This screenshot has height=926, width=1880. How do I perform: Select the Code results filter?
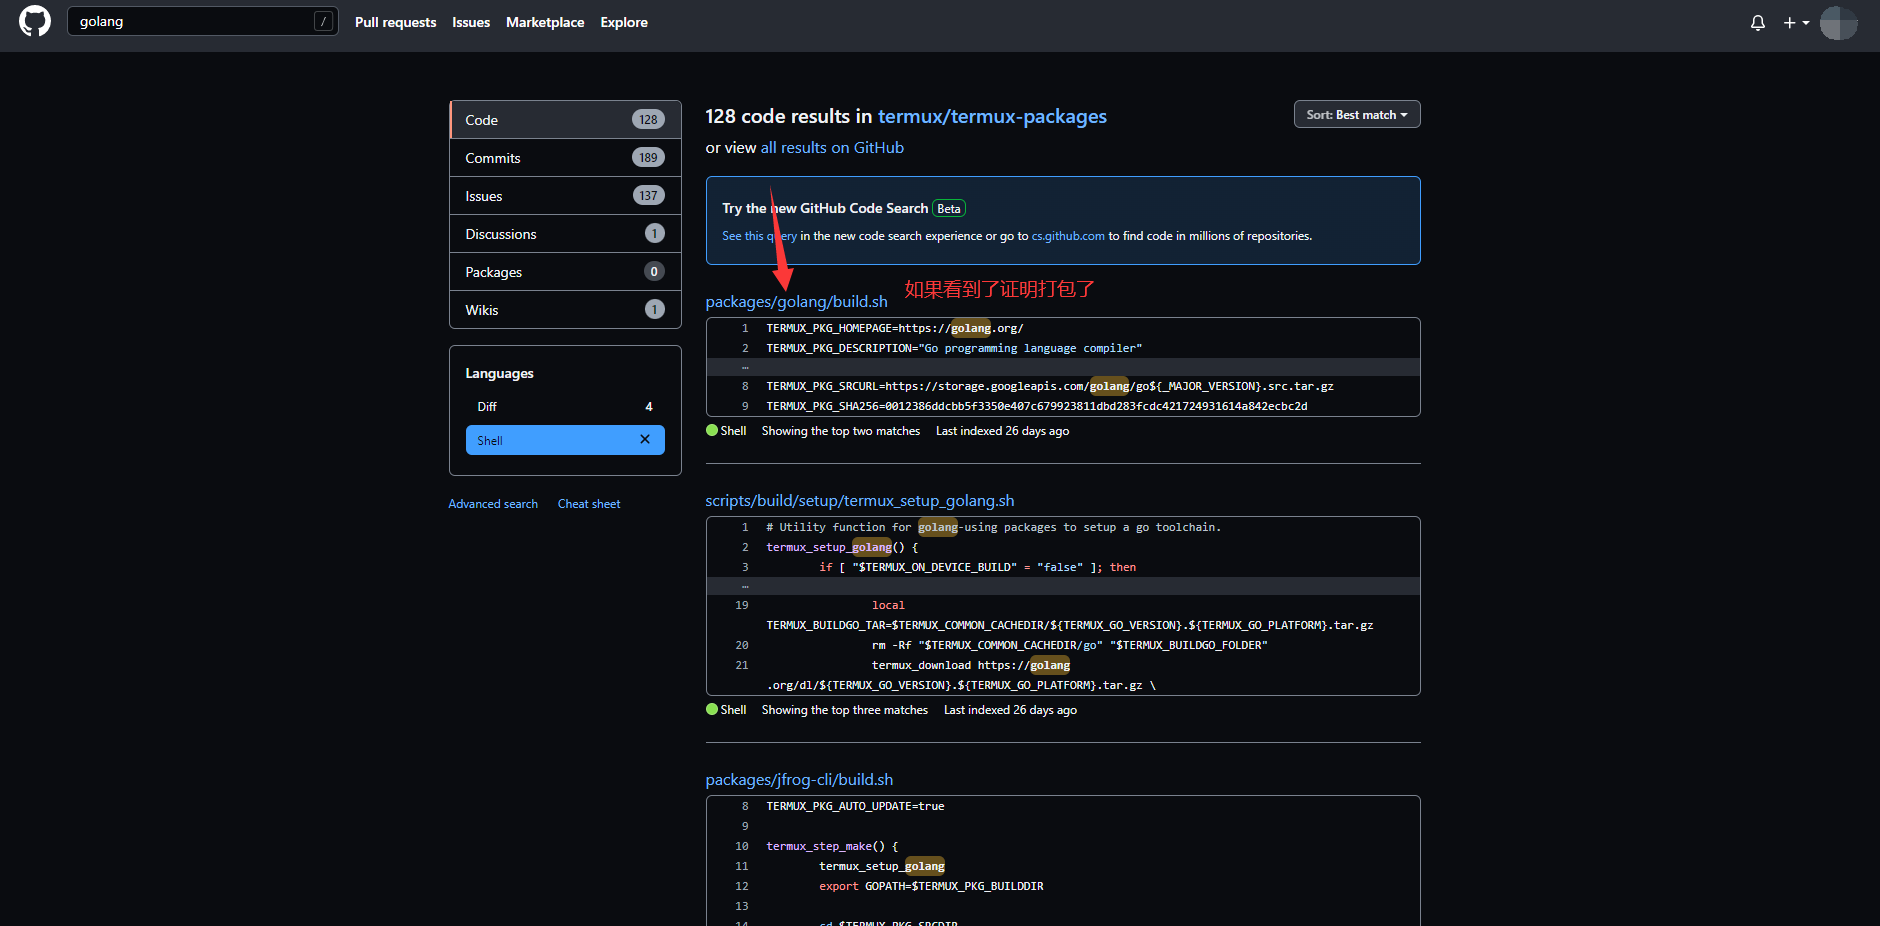coord(566,120)
